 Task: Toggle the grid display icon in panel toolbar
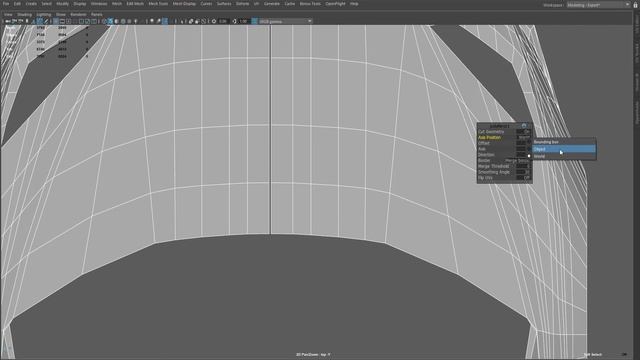(x=56, y=21)
